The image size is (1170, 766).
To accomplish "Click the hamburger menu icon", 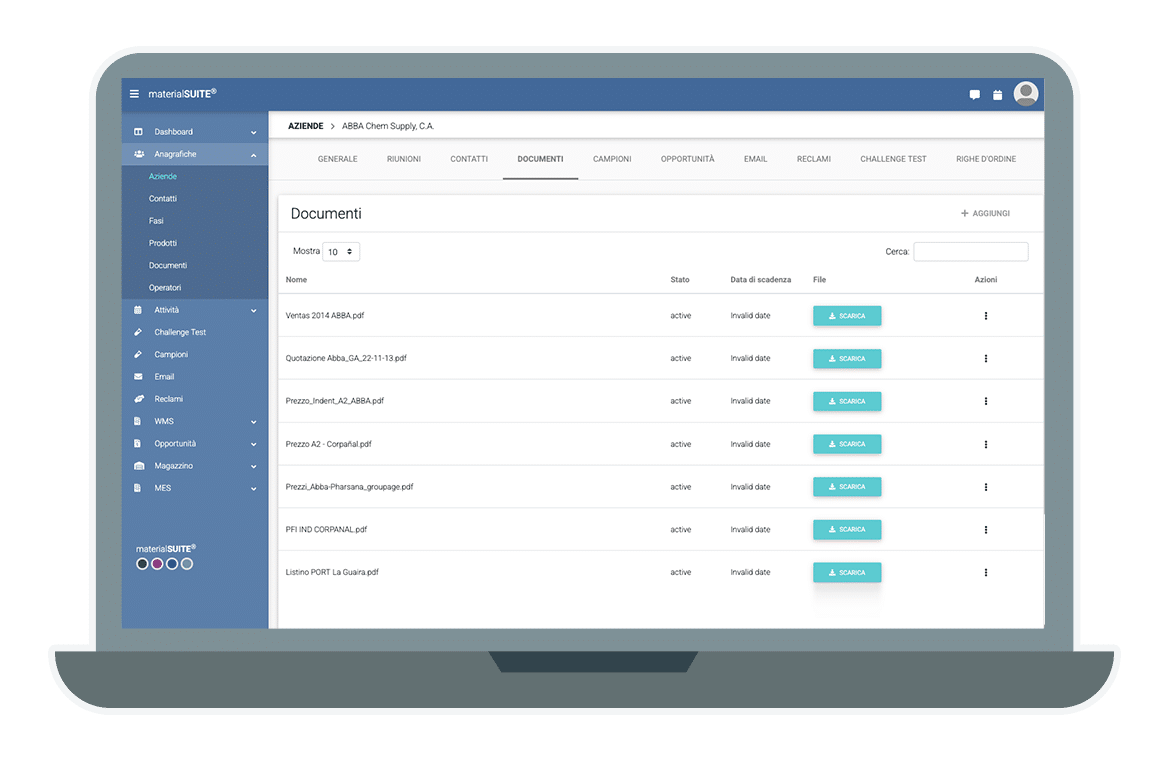I will tap(133, 91).
